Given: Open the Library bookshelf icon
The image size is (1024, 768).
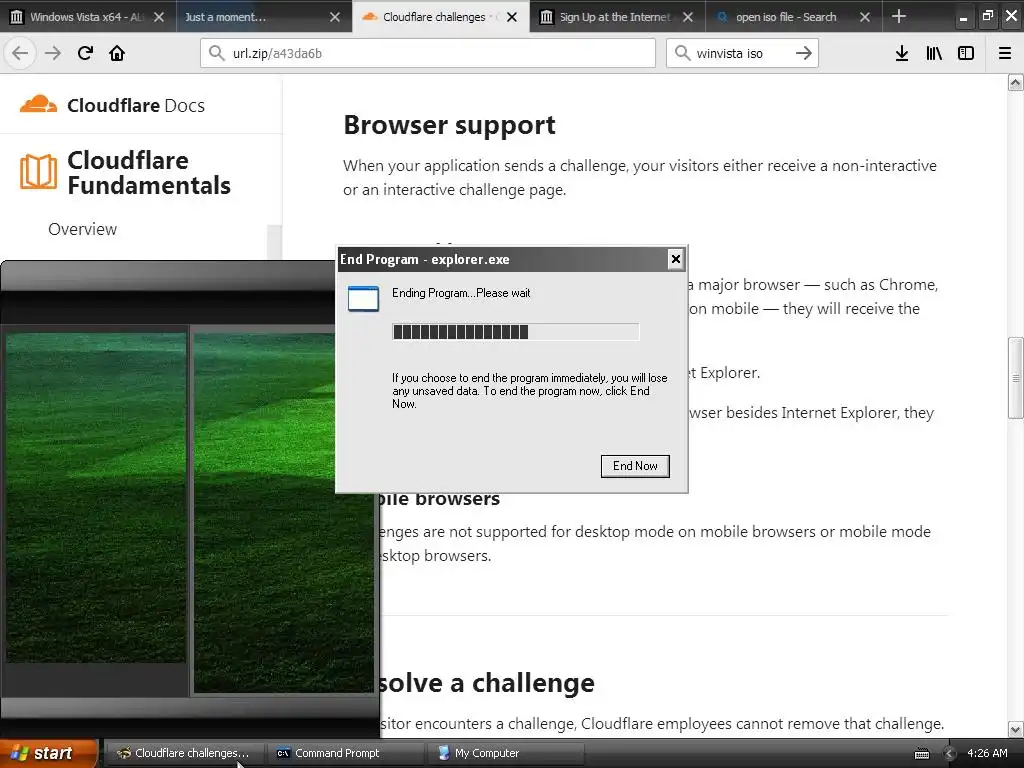Looking at the screenshot, I should (x=934, y=53).
